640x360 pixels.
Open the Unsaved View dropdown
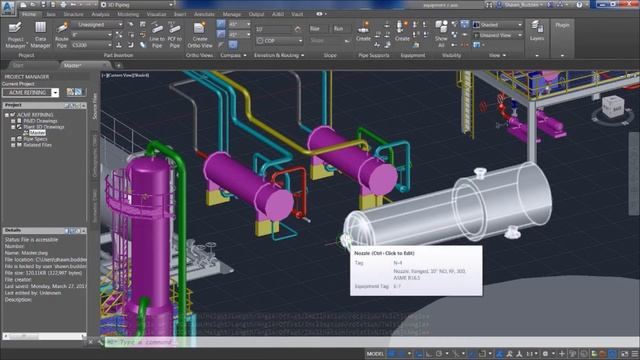498,36
